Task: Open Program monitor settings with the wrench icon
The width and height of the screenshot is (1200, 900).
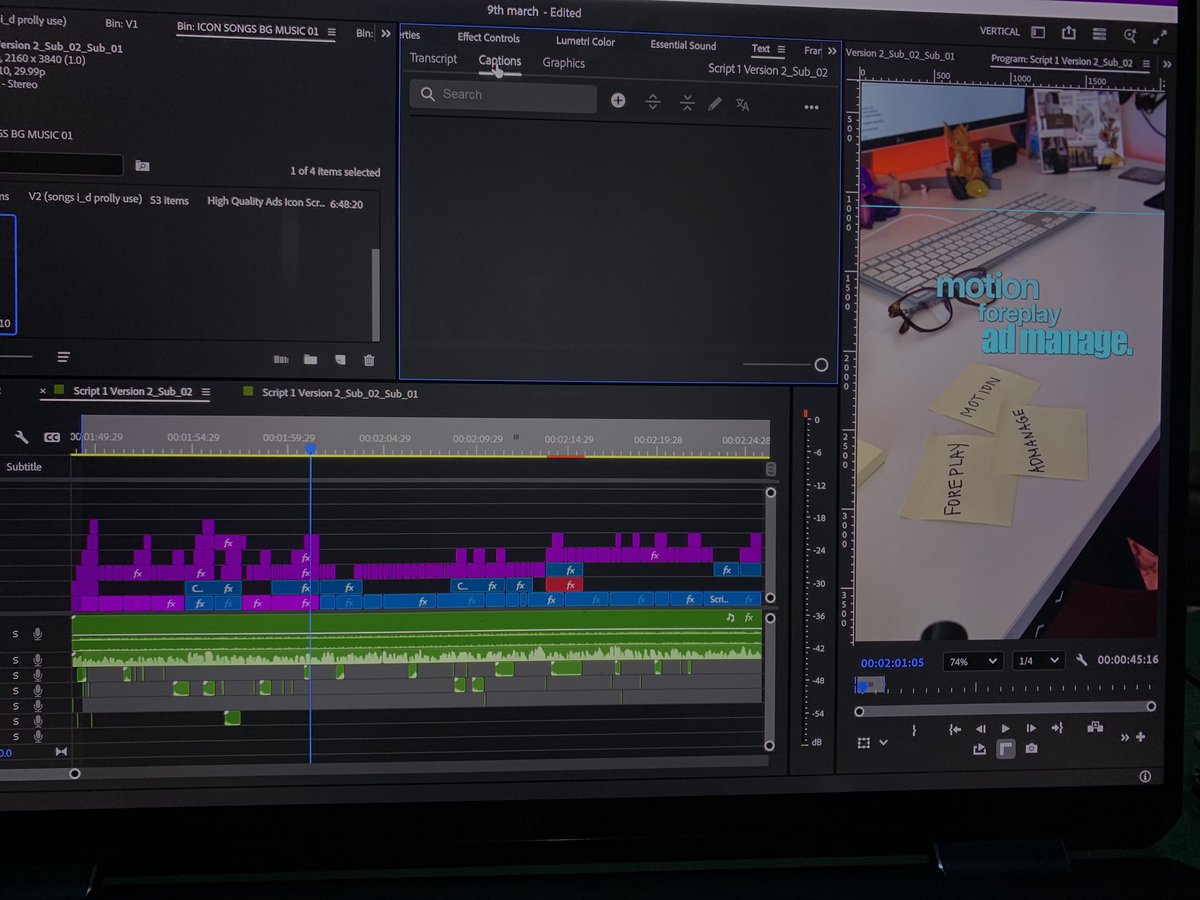Action: coord(1081,661)
